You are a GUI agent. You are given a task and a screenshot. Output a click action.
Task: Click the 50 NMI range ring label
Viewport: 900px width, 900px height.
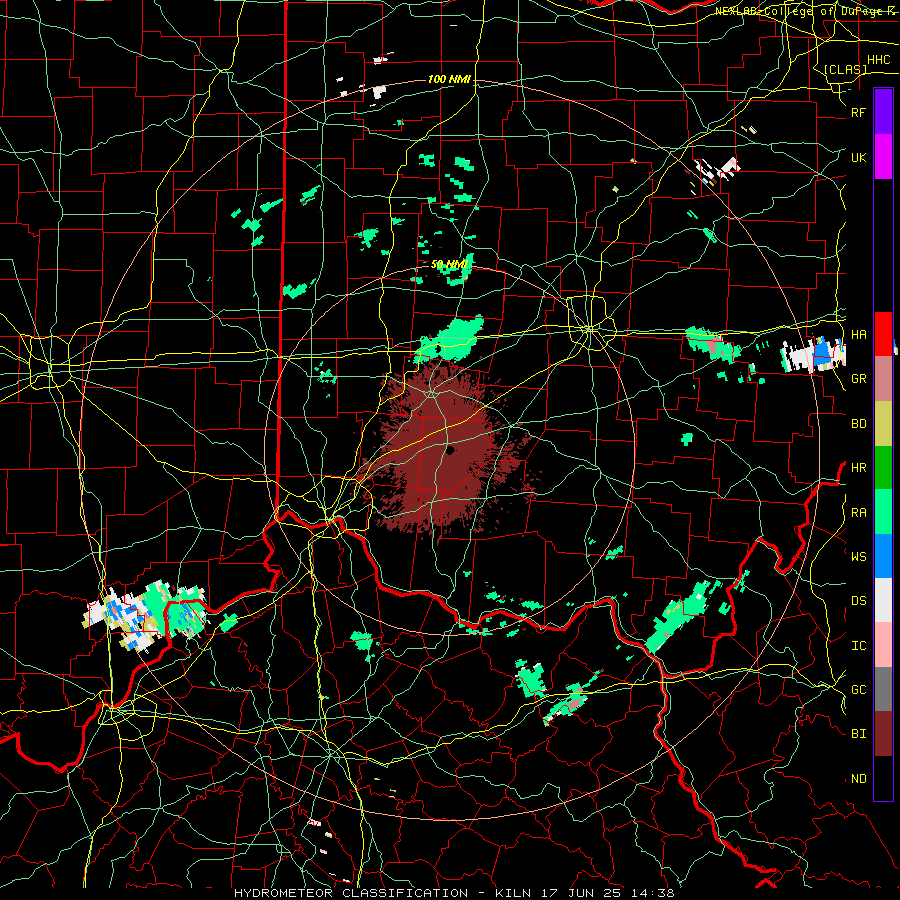(x=449, y=264)
